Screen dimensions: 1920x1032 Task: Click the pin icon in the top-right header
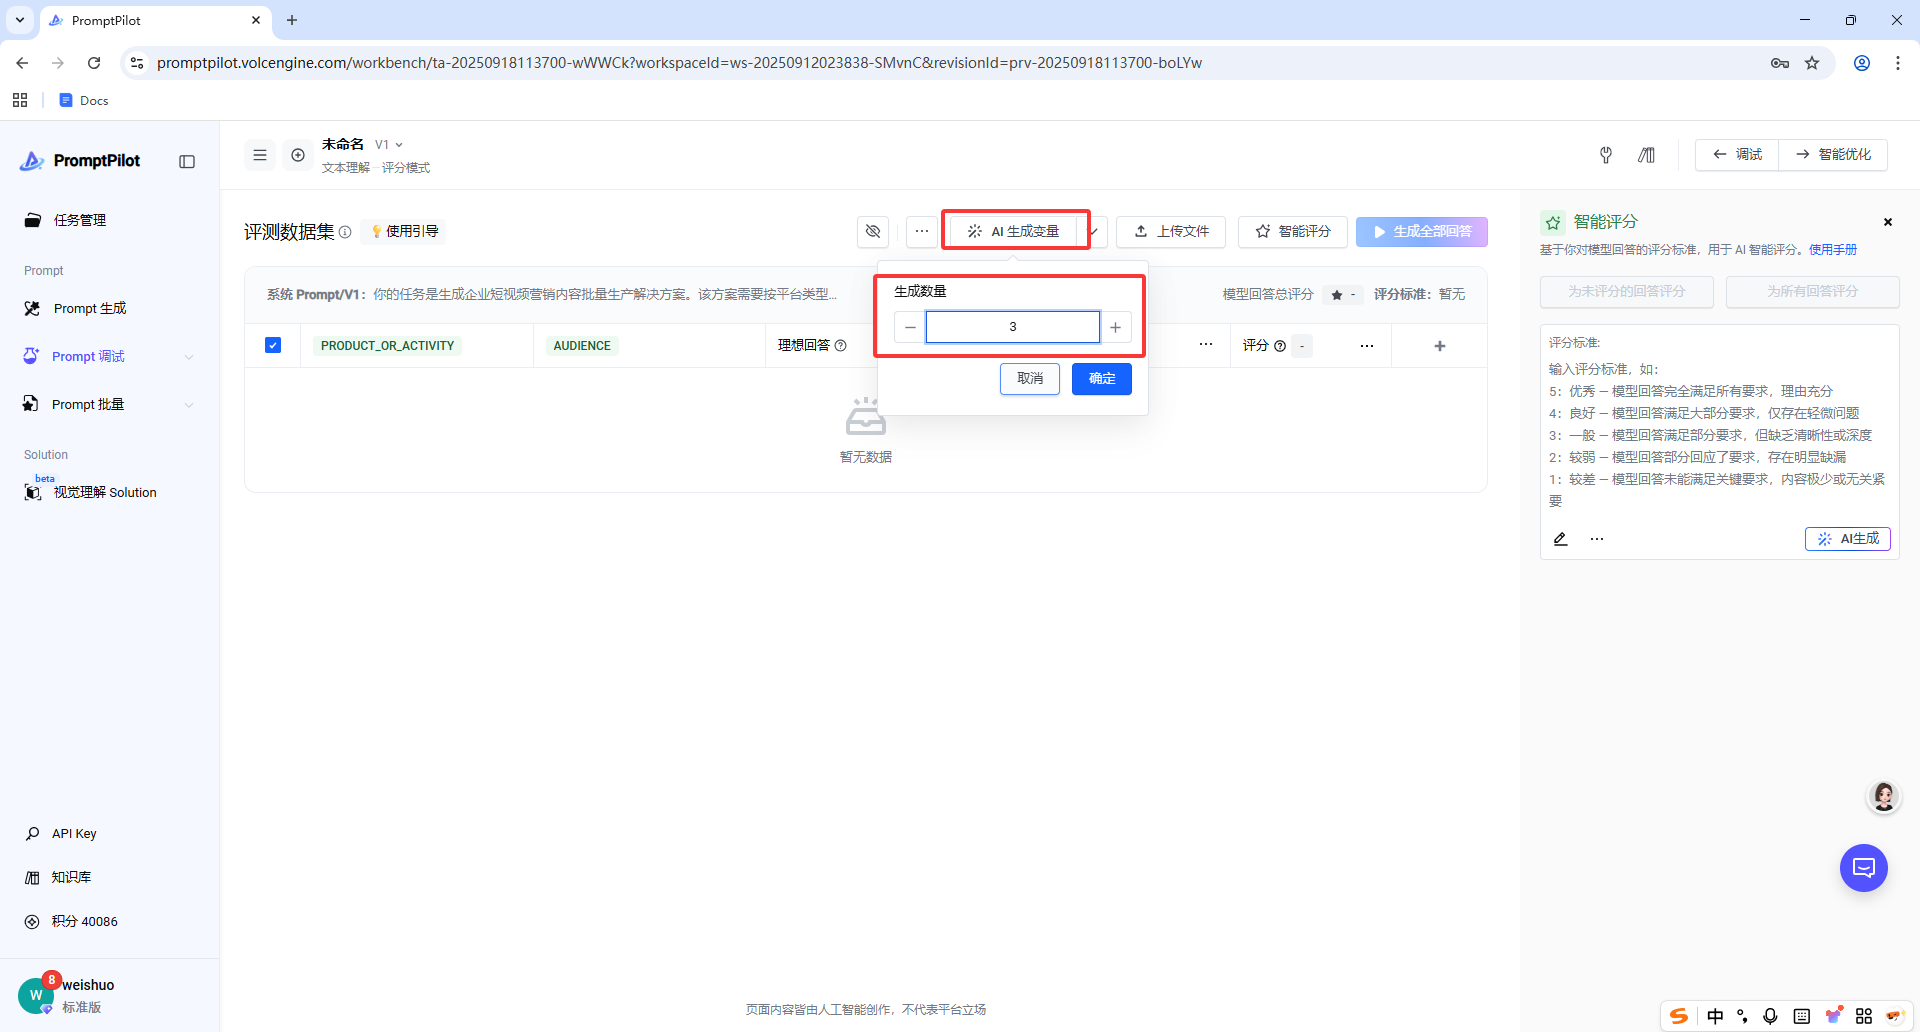pyautogui.click(x=1606, y=155)
